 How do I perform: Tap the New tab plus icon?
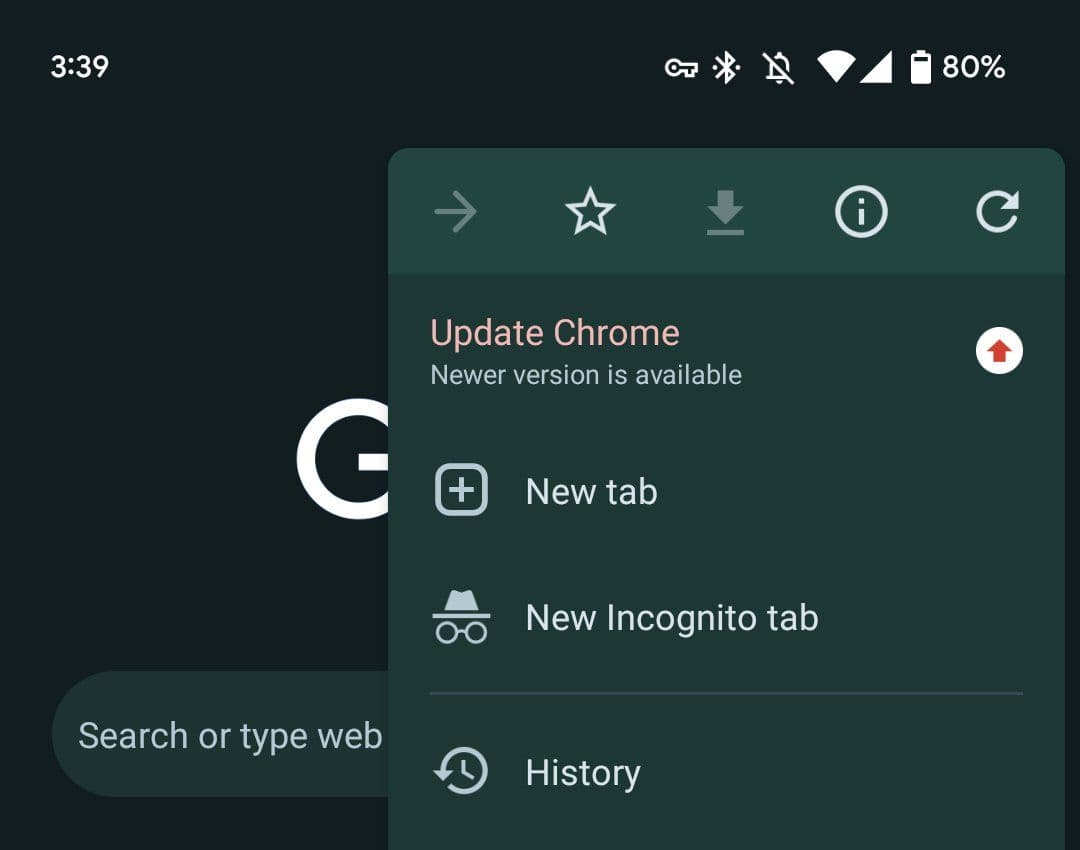(x=460, y=490)
